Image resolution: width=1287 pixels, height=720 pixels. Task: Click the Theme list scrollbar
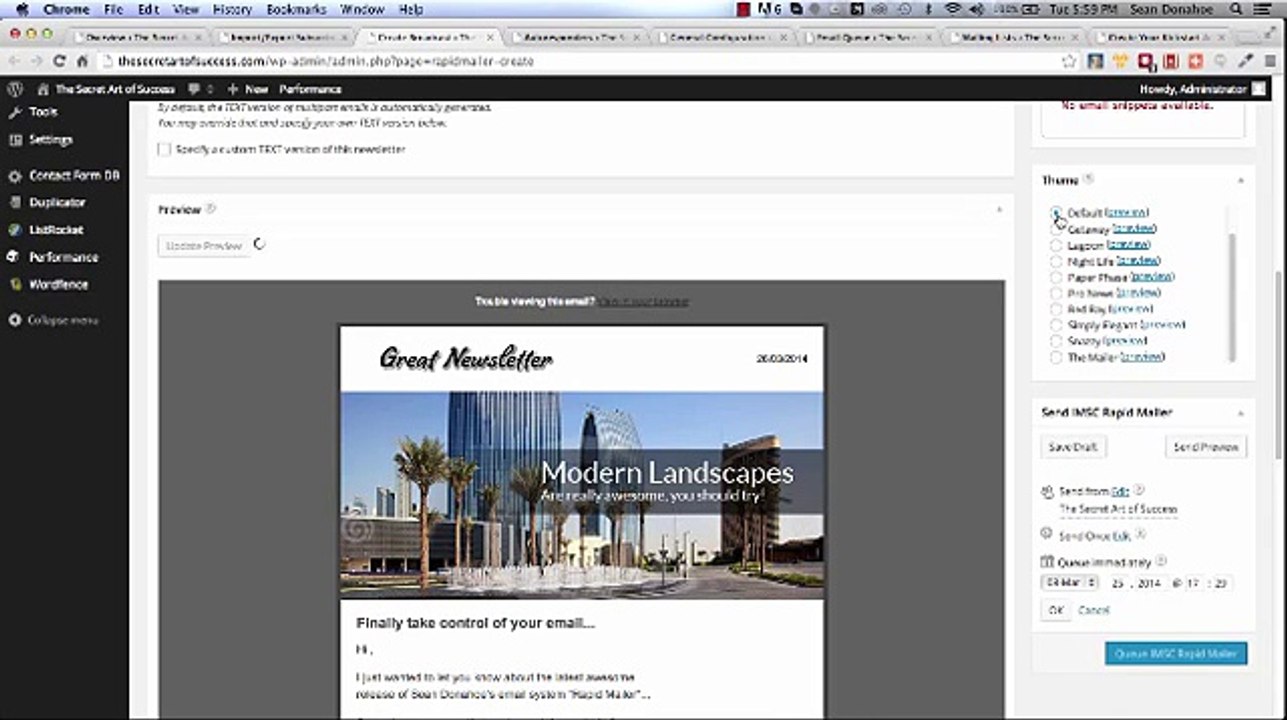[1232, 296]
